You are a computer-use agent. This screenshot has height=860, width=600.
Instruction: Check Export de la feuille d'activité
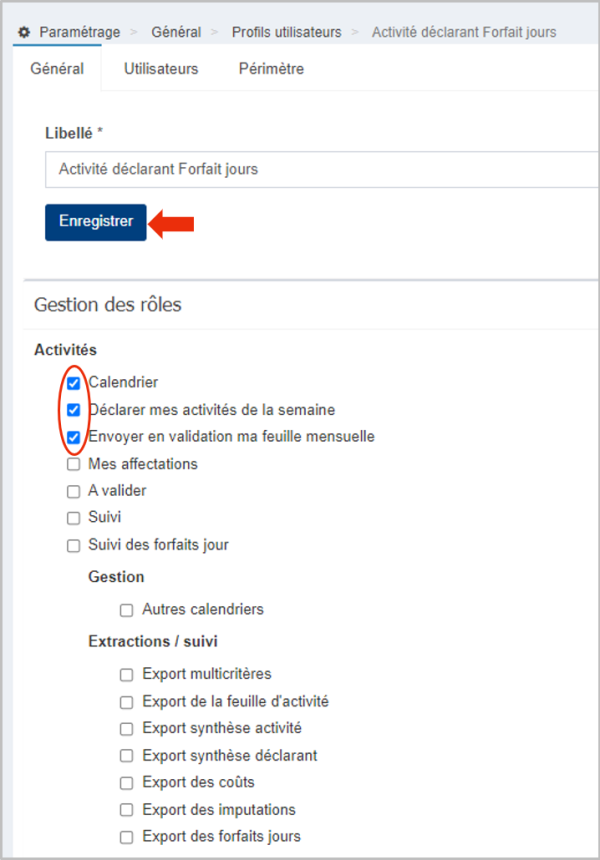pyautogui.click(x=127, y=701)
